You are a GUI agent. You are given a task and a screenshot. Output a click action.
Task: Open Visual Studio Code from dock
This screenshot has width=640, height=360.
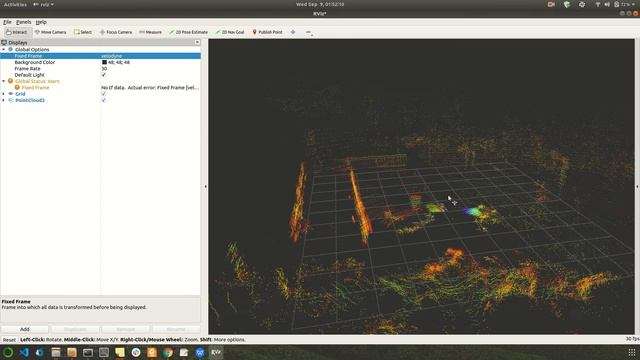24,352
